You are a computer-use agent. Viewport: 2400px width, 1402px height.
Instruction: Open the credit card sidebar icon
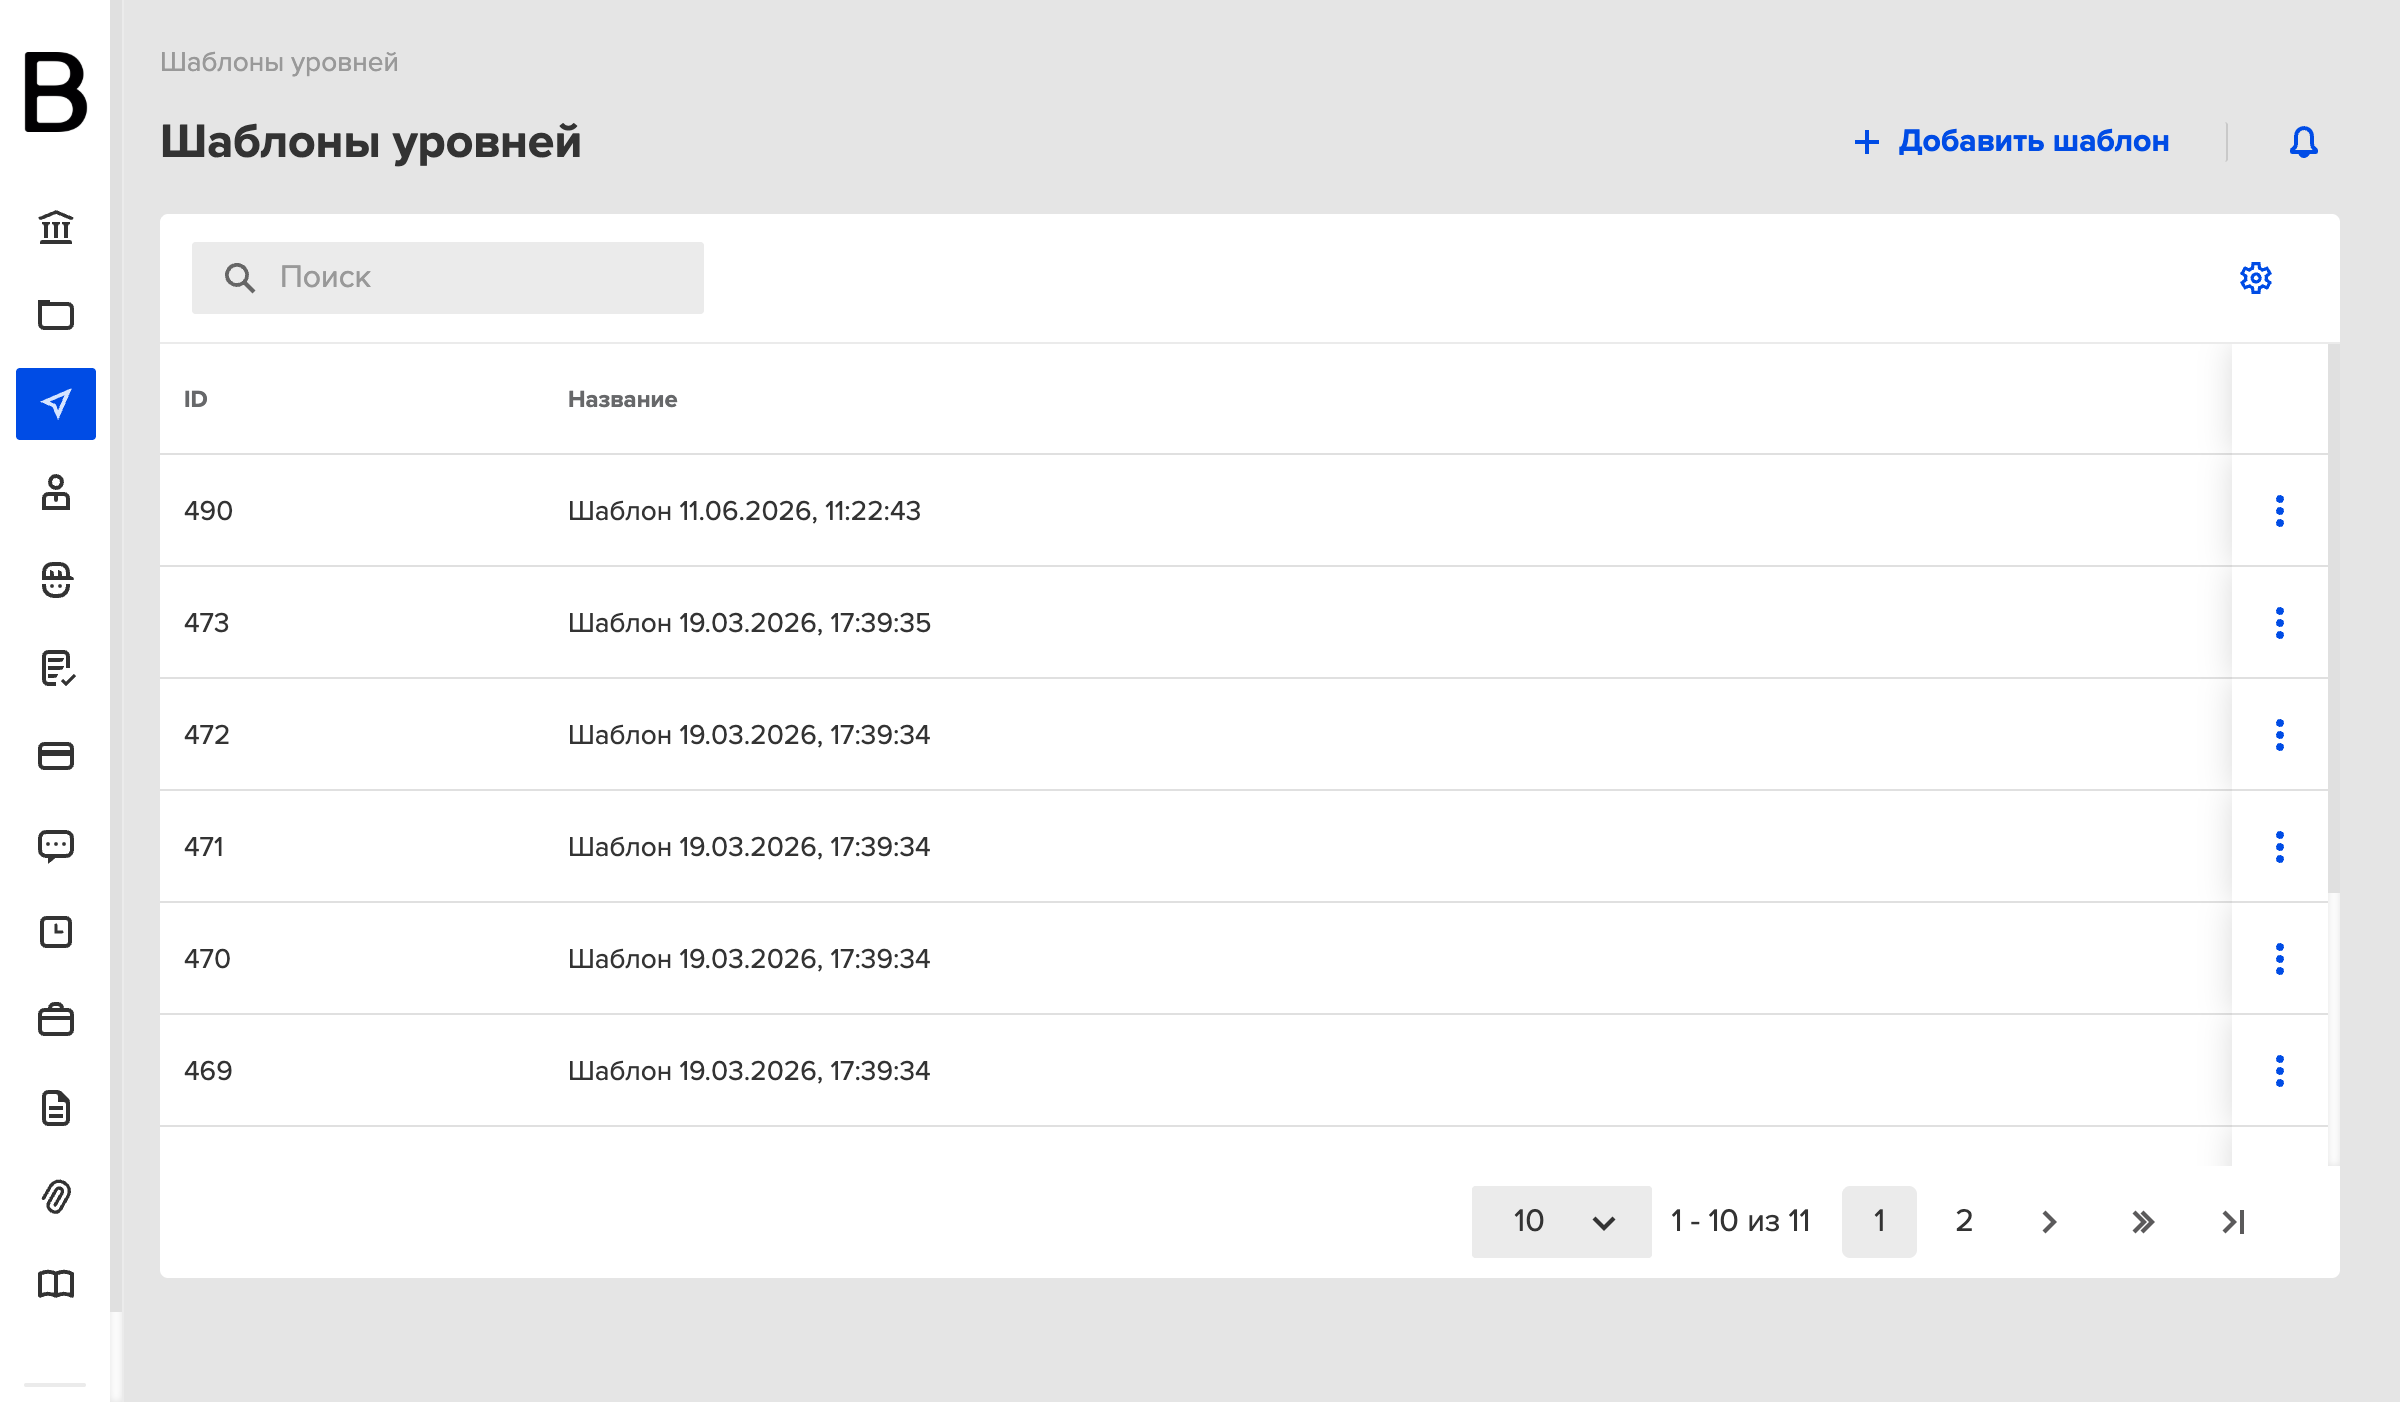[x=56, y=756]
